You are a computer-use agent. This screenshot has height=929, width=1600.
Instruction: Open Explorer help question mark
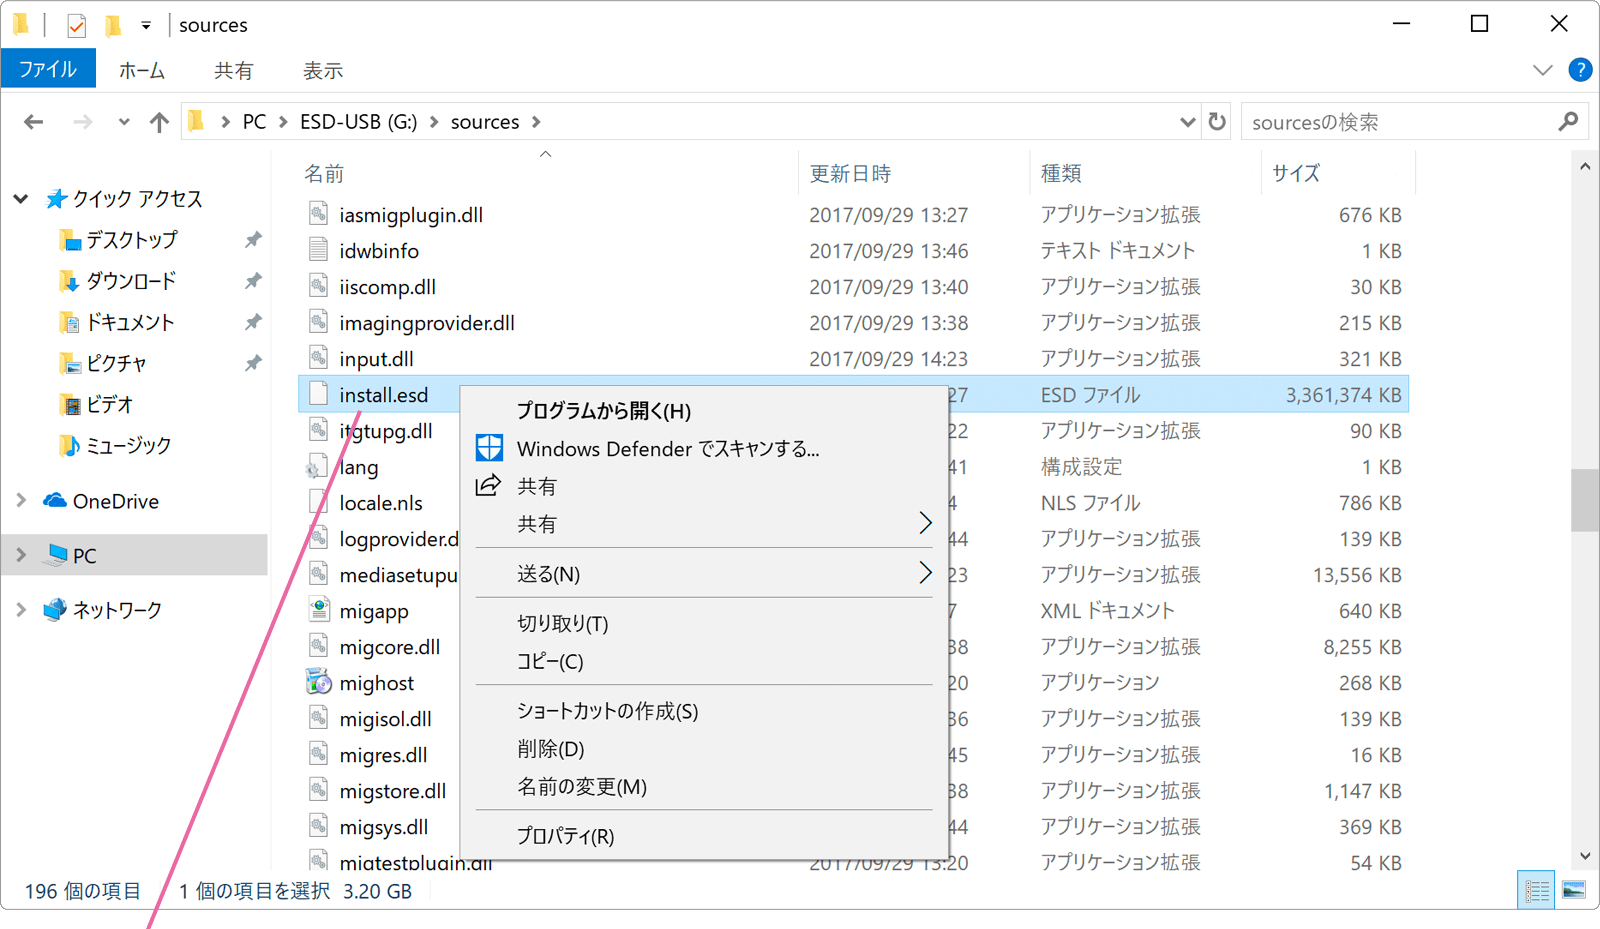(x=1580, y=70)
